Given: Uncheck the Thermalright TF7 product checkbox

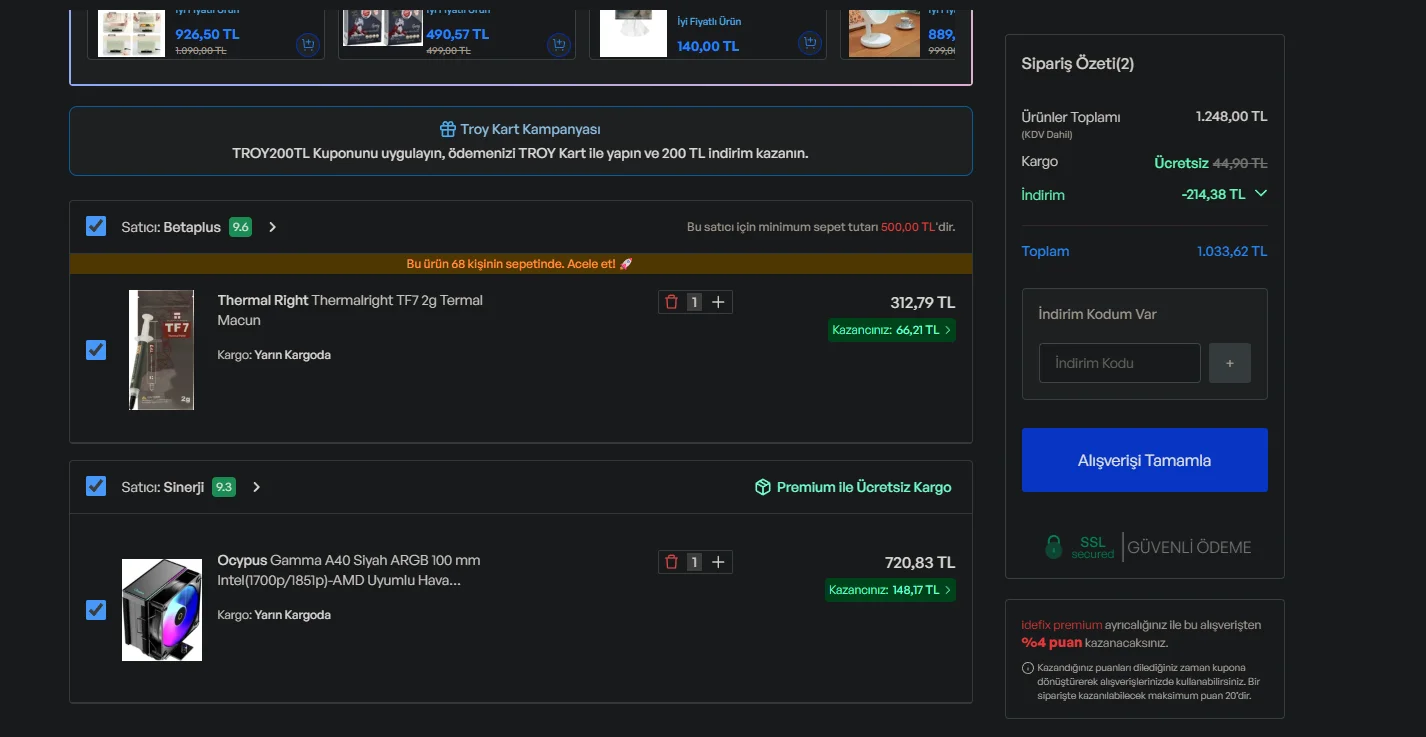Looking at the screenshot, I should [x=96, y=350].
